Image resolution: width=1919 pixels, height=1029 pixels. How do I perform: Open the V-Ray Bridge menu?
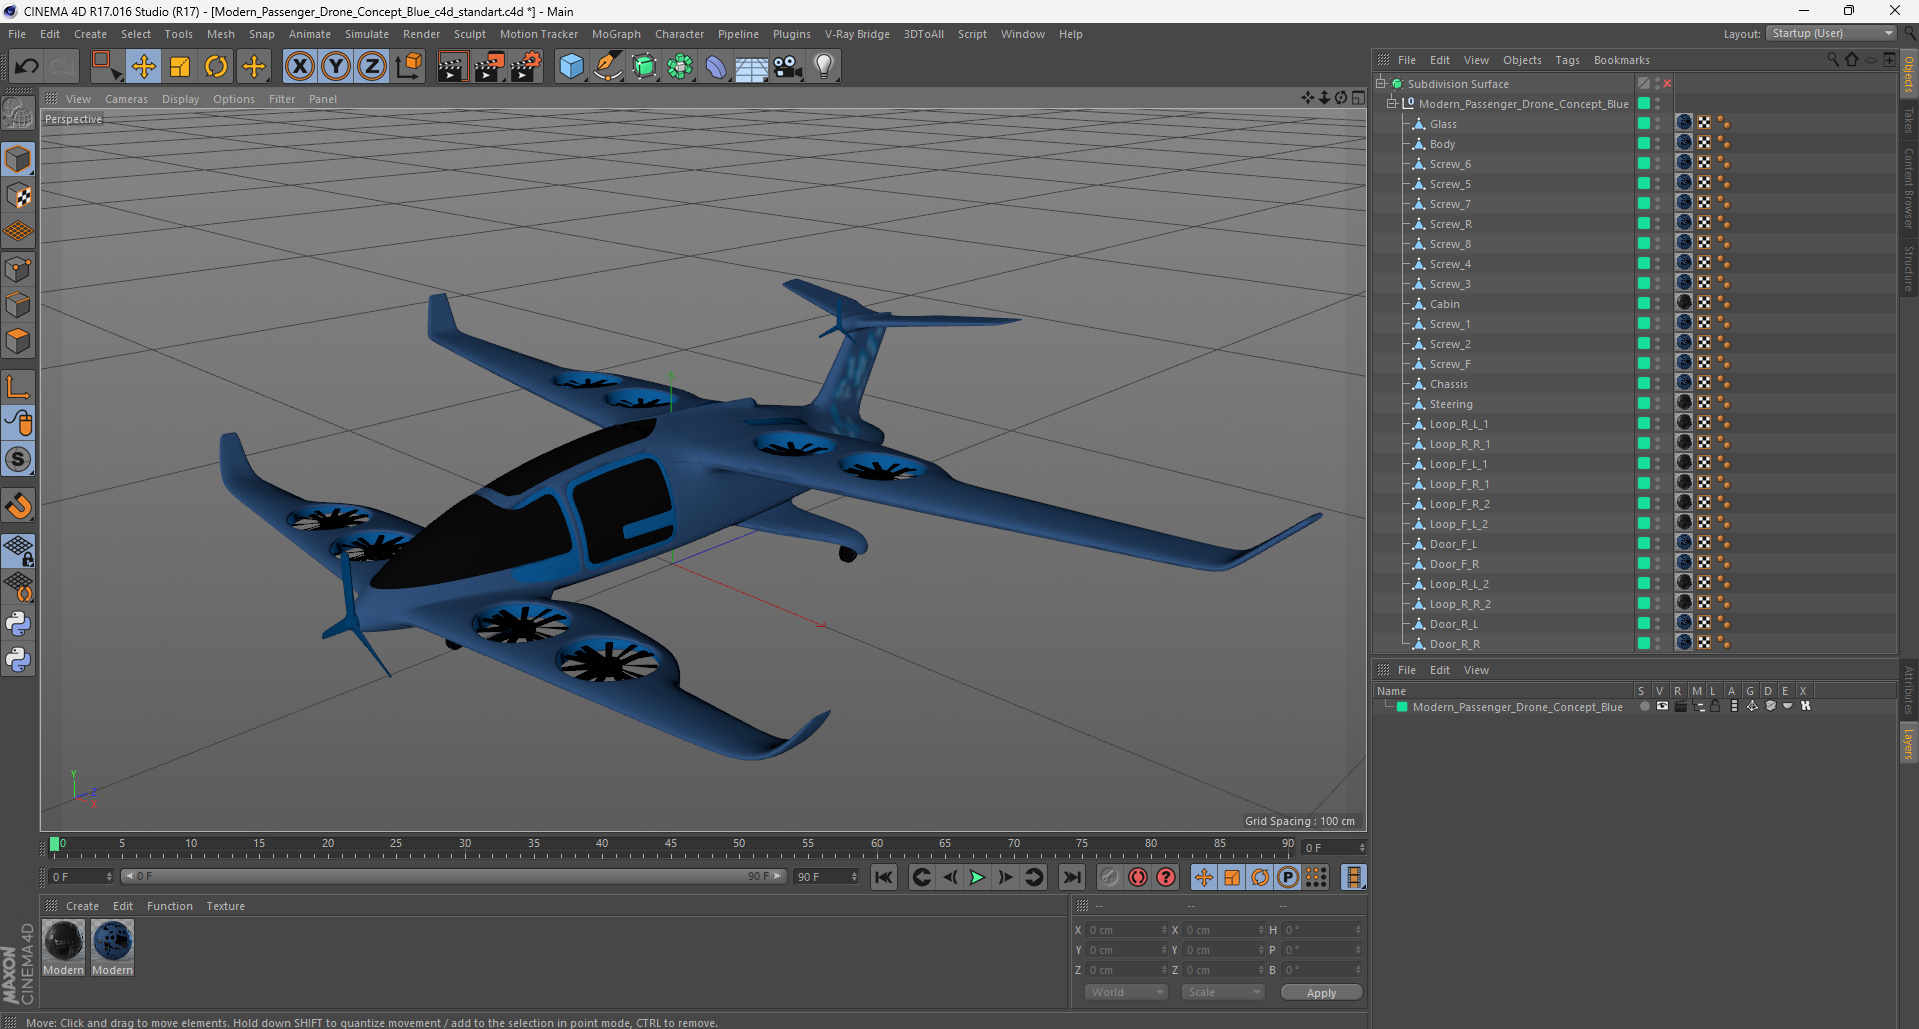point(857,34)
